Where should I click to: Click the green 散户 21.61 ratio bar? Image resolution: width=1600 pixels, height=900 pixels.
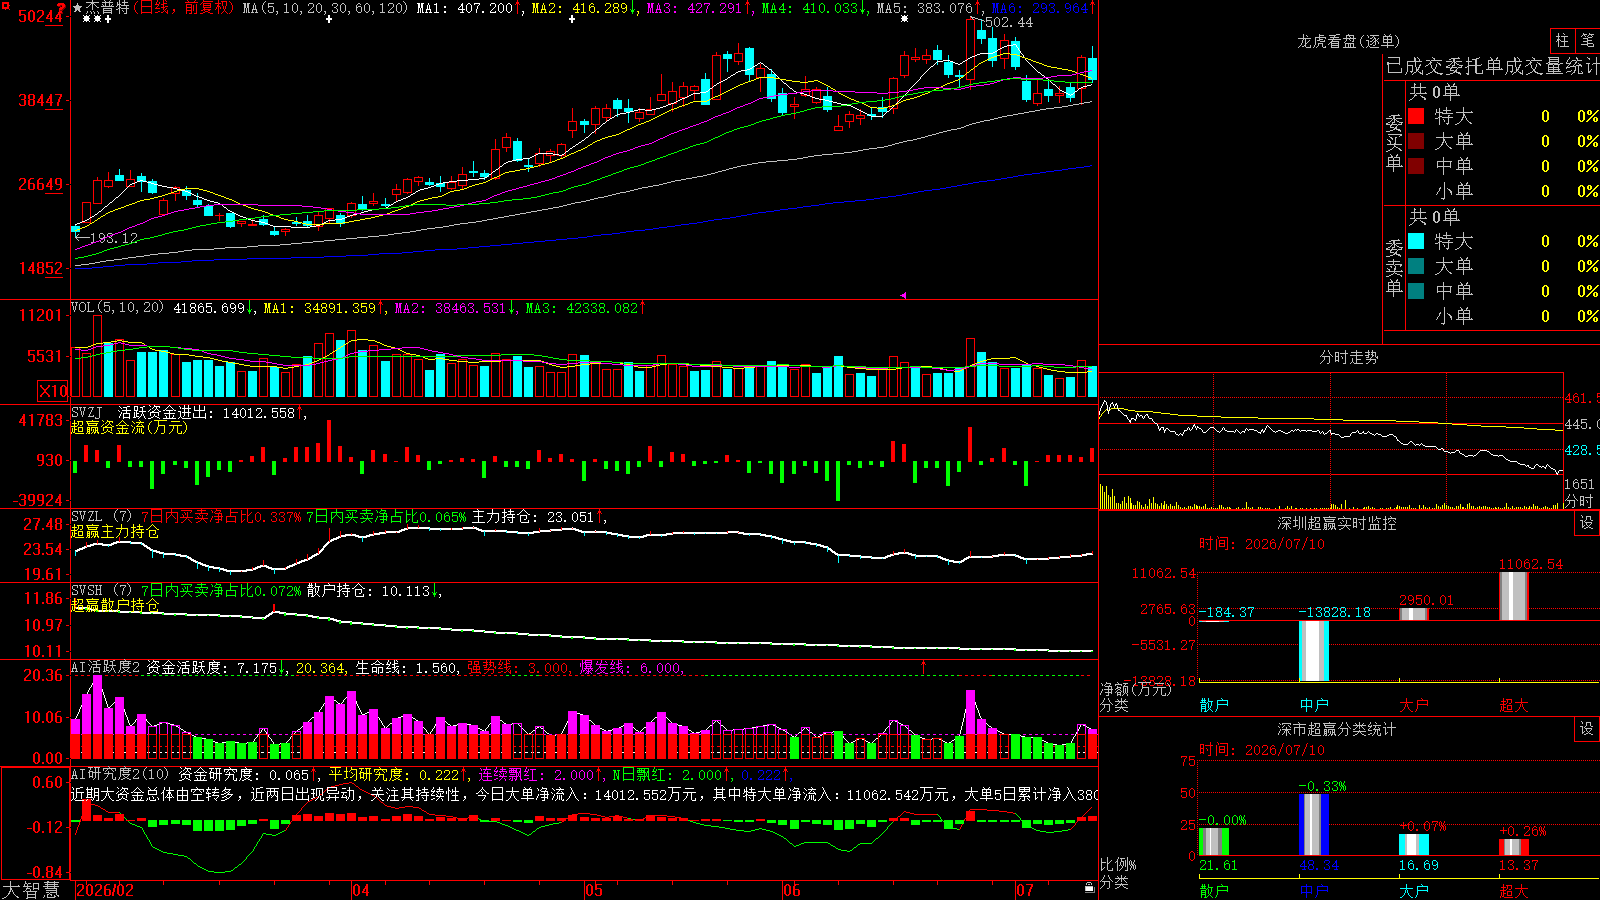1214,842
